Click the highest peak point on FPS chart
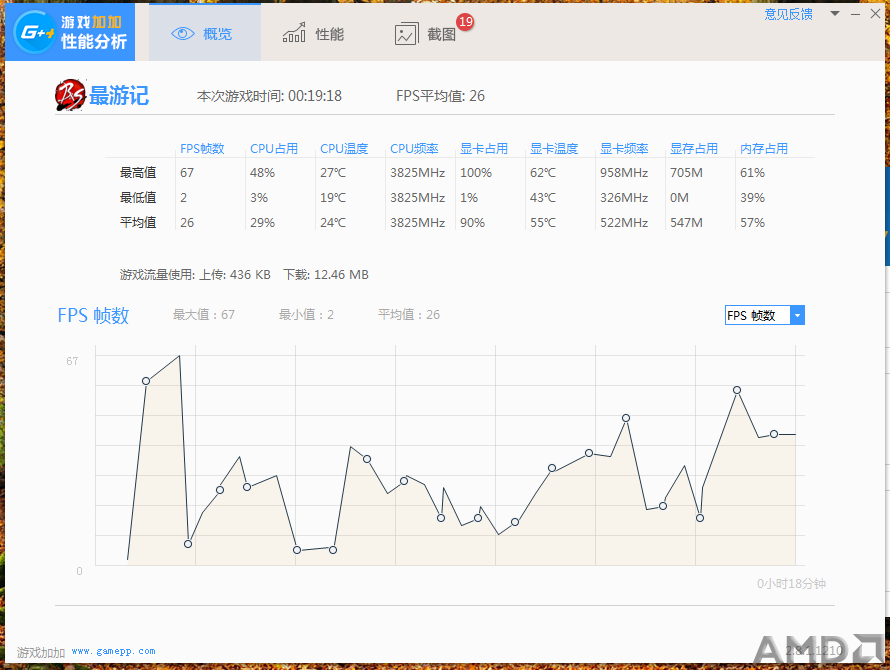Image resolution: width=890 pixels, height=670 pixels. [x=179, y=356]
